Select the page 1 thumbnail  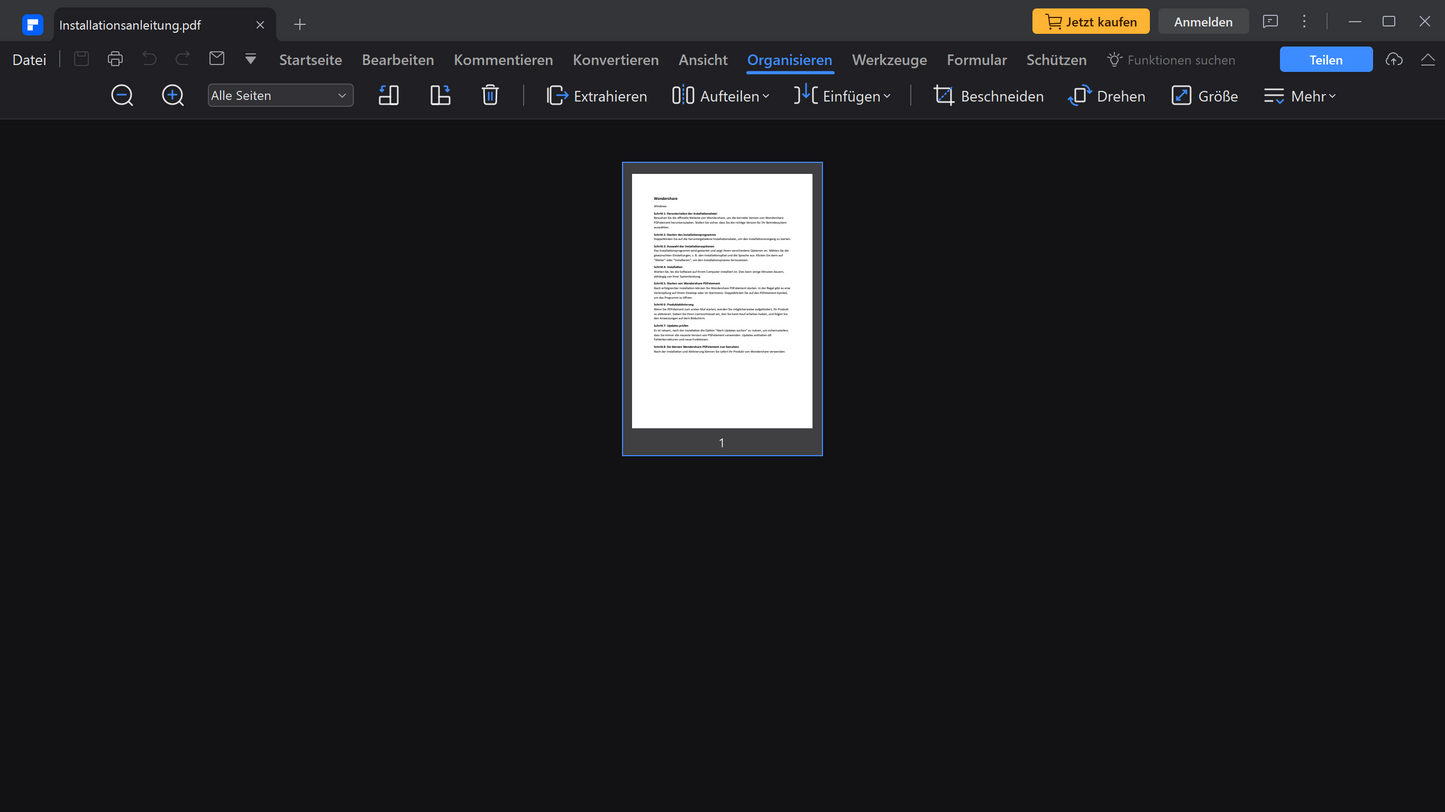722,301
